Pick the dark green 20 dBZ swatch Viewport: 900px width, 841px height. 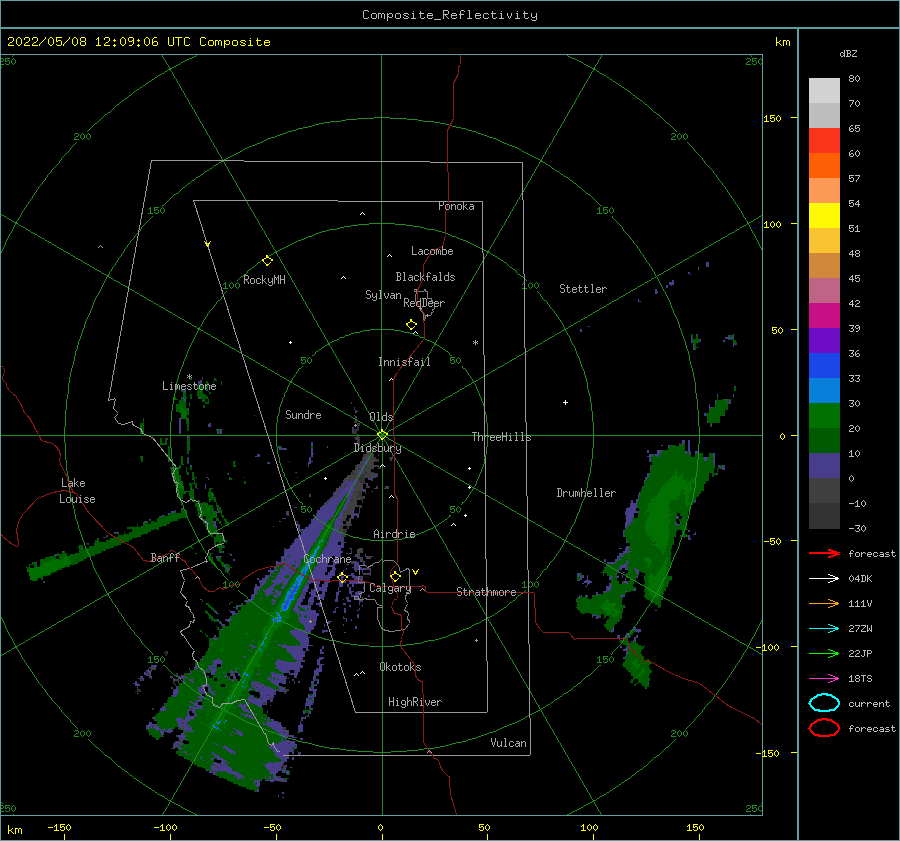(824, 441)
